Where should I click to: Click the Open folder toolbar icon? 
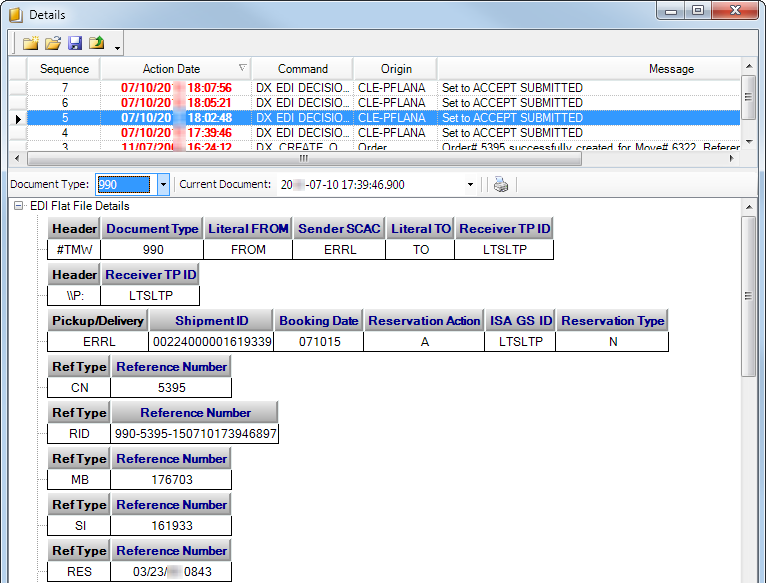(x=53, y=43)
